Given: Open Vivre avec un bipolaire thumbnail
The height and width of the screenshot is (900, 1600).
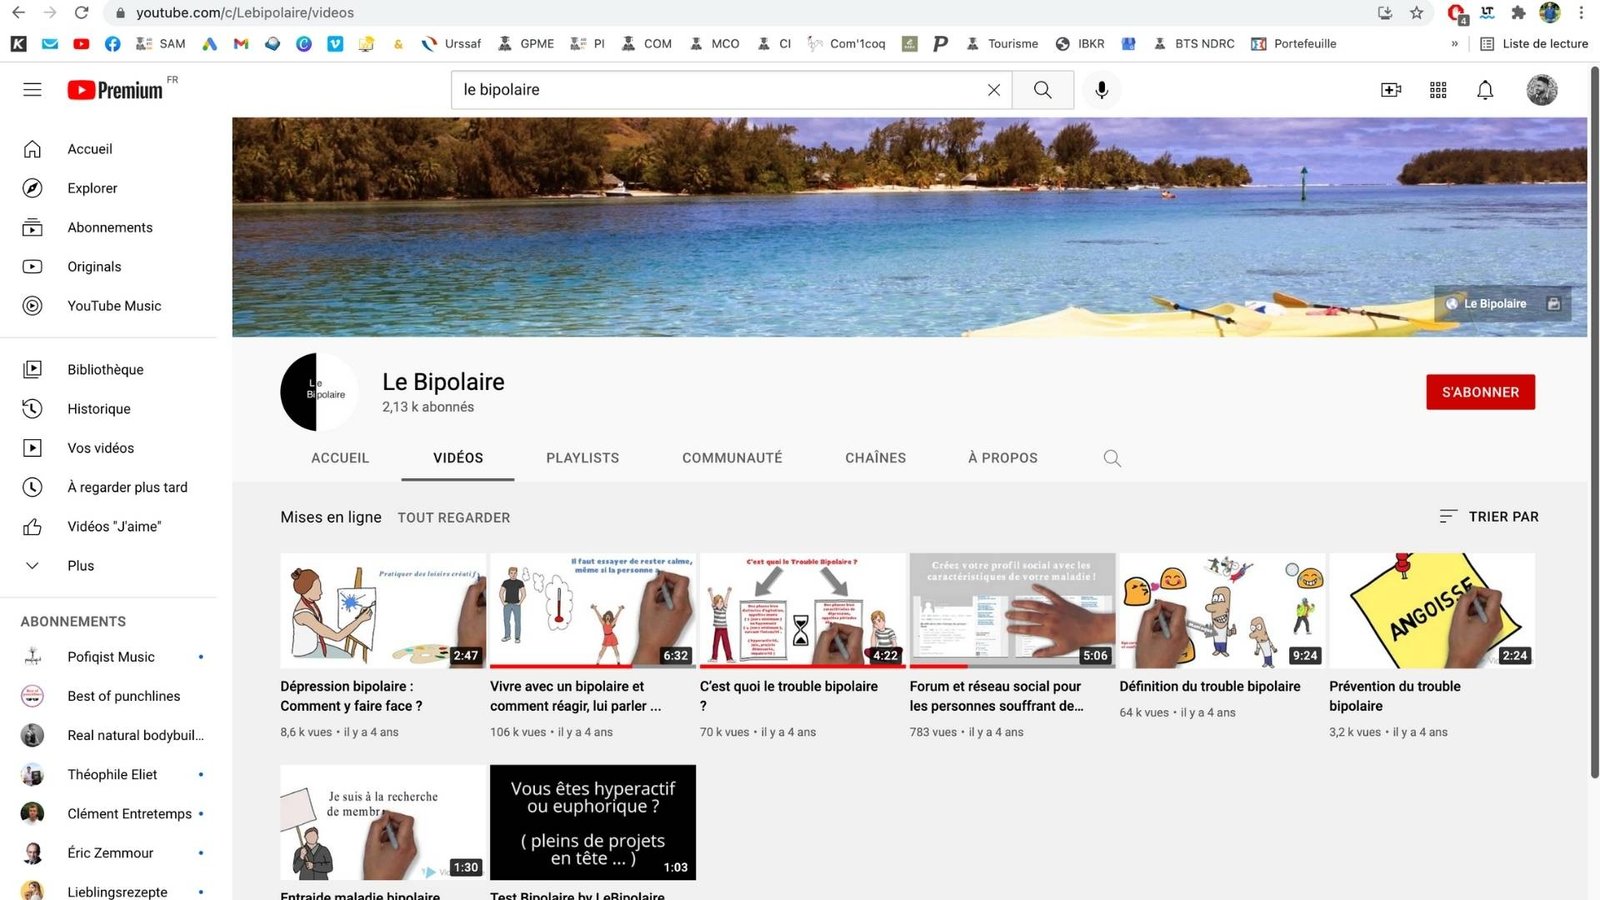Looking at the screenshot, I should coord(593,611).
